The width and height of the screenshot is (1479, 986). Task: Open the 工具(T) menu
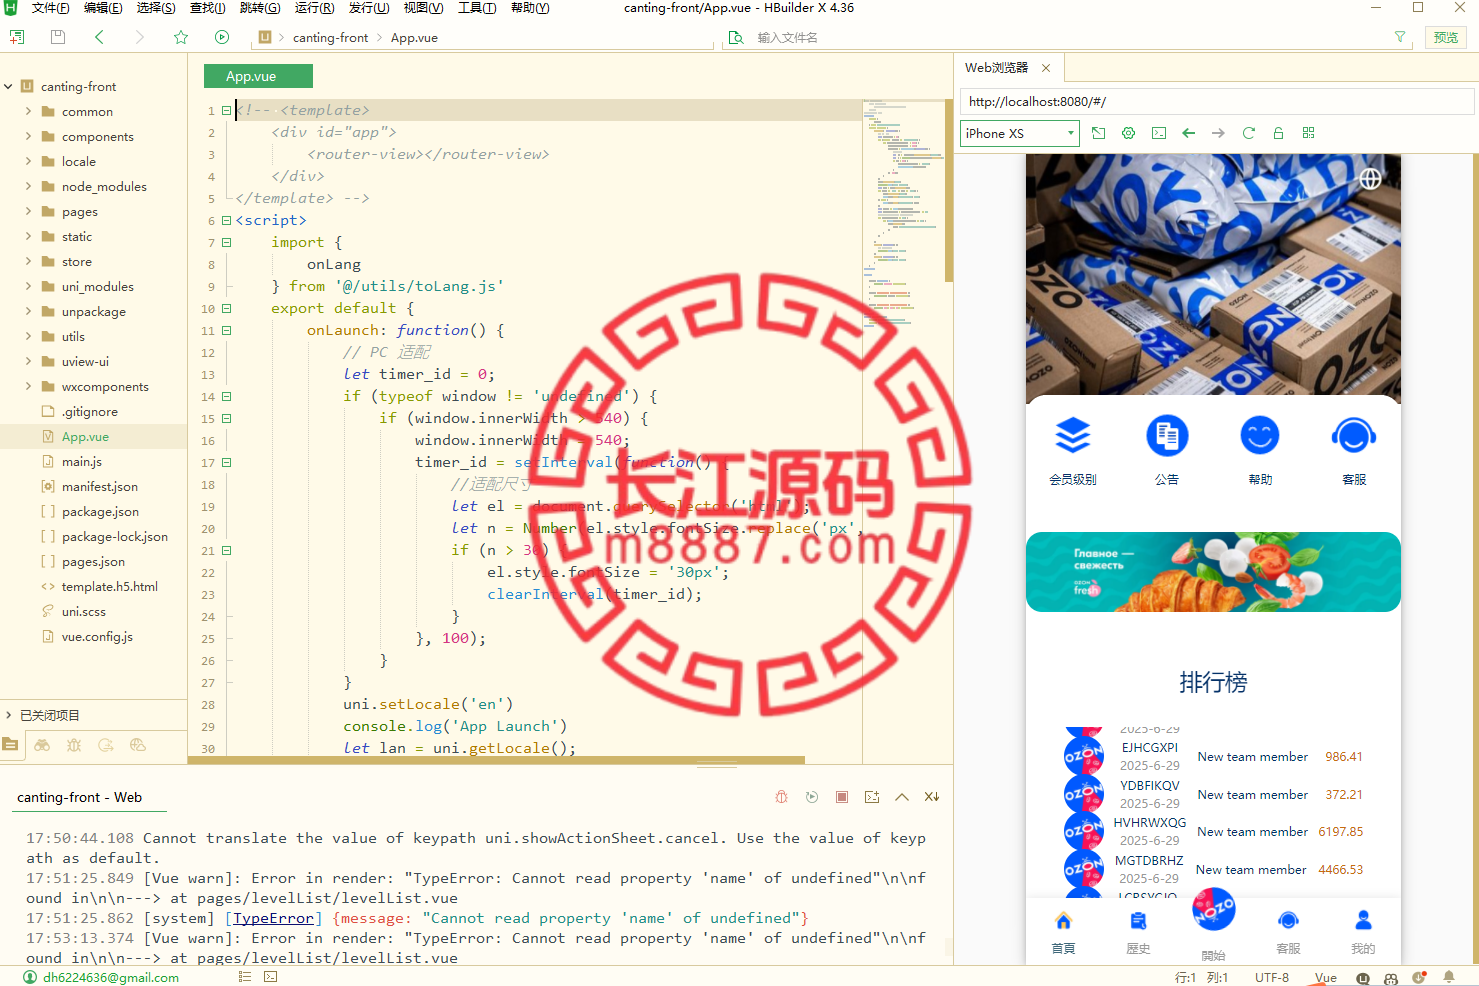coord(477,8)
